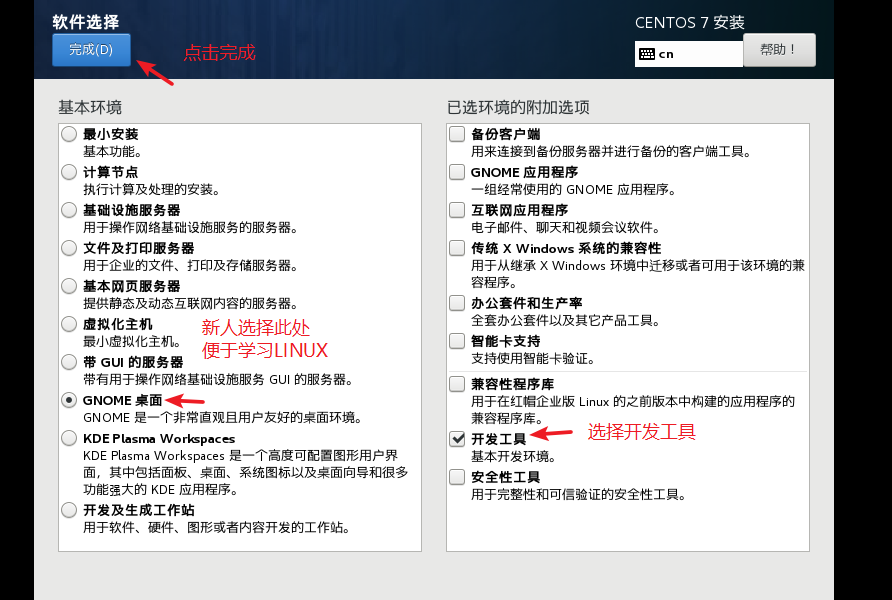Click the text 用于企业的文件、打印及存储服务器。
This screenshot has width=892, height=600.
191,266
